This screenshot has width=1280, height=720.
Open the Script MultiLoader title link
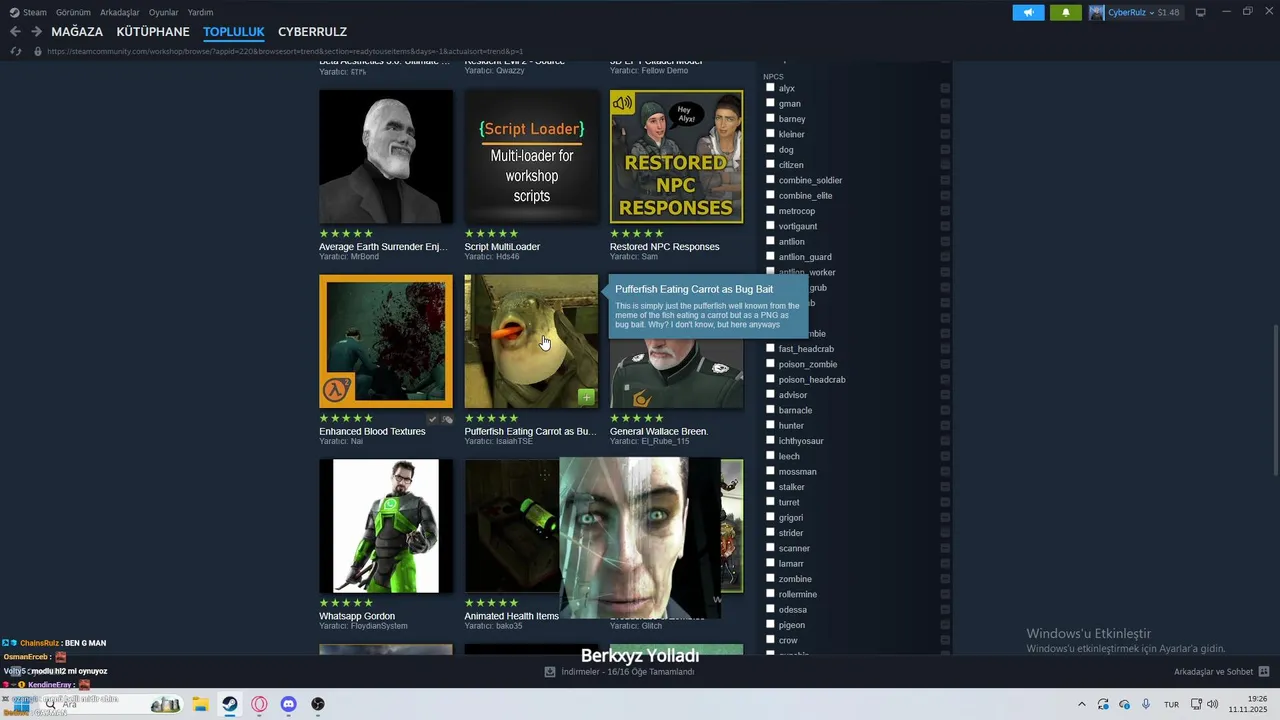(502, 247)
